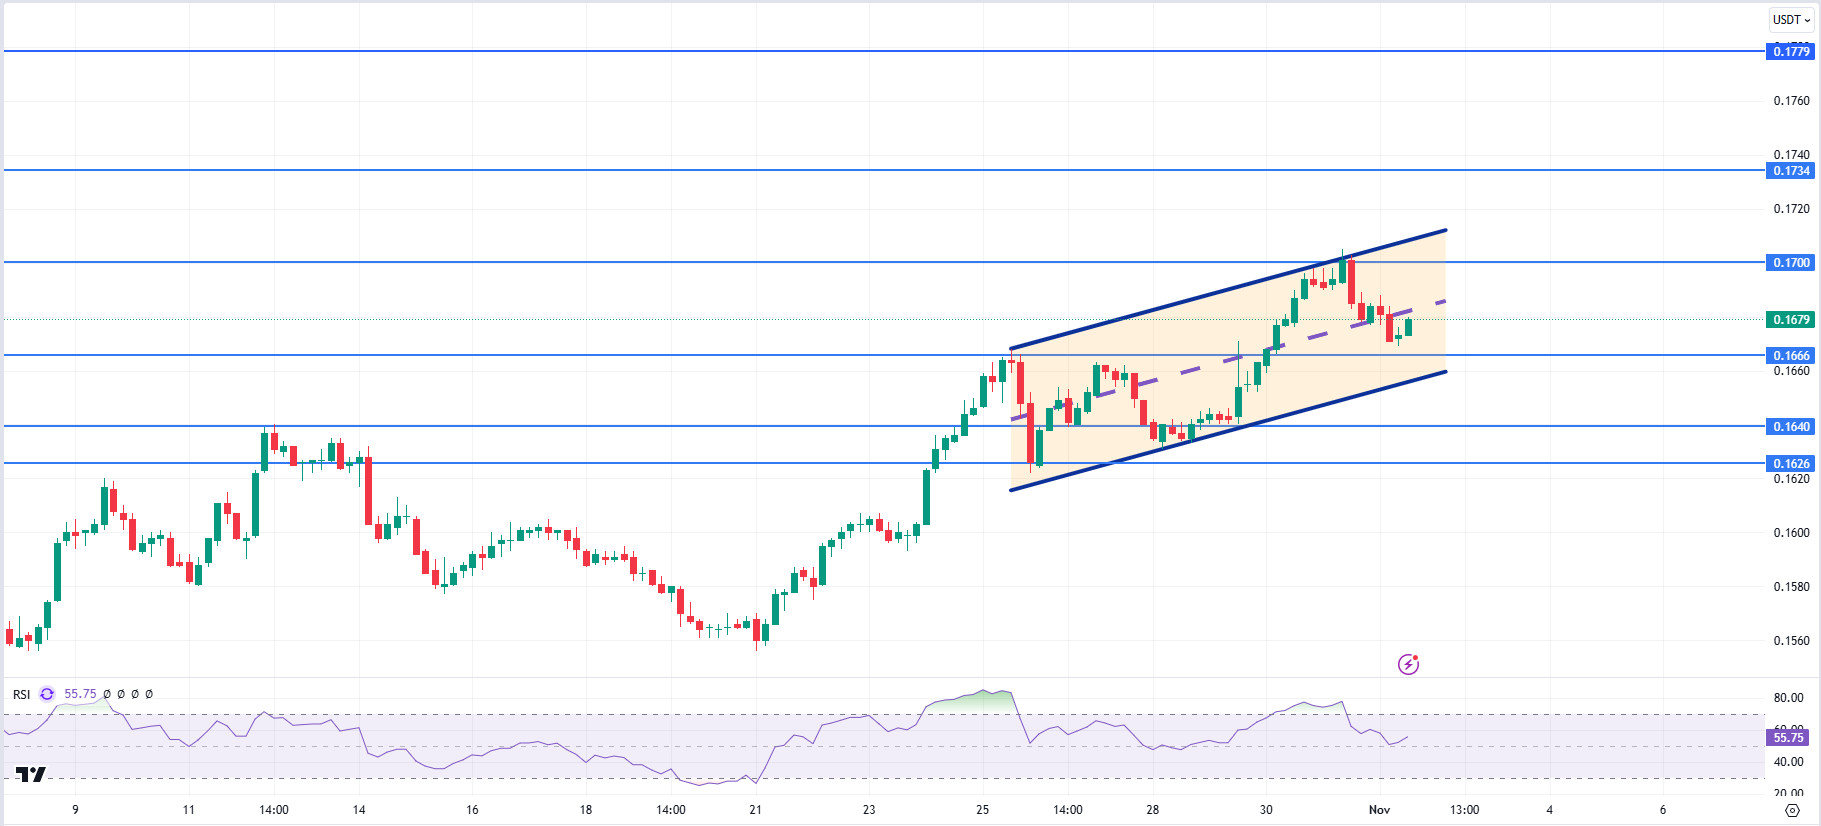Click the Nov label on time axis
Image resolution: width=1821 pixels, height=826 pixels.
coord(1379,810)
